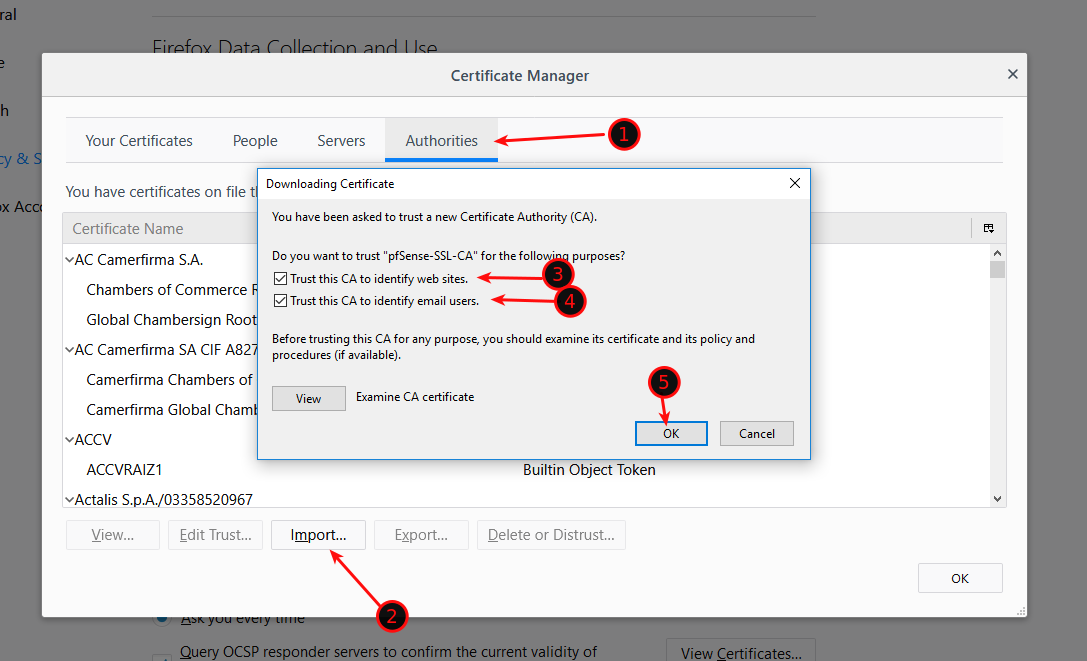Enable trust for identifying web sites
The width and height of the screenshot is (1087, 661).
pos(281,278)
